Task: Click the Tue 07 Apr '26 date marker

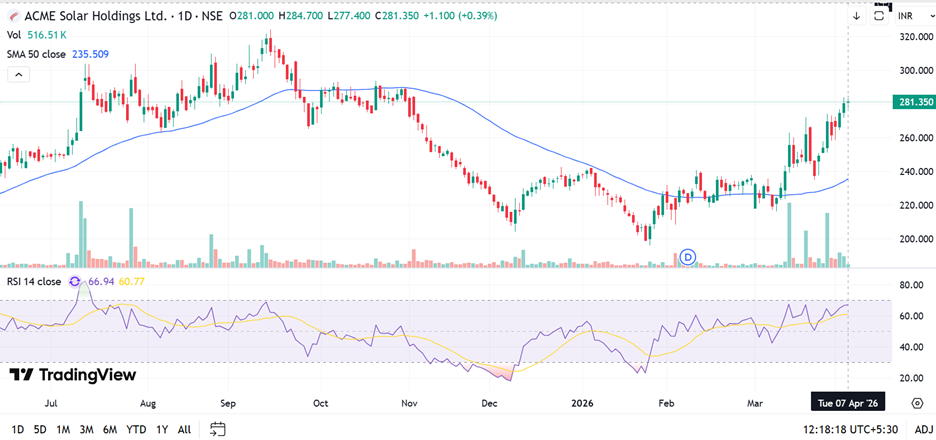Action: (847, 402)
